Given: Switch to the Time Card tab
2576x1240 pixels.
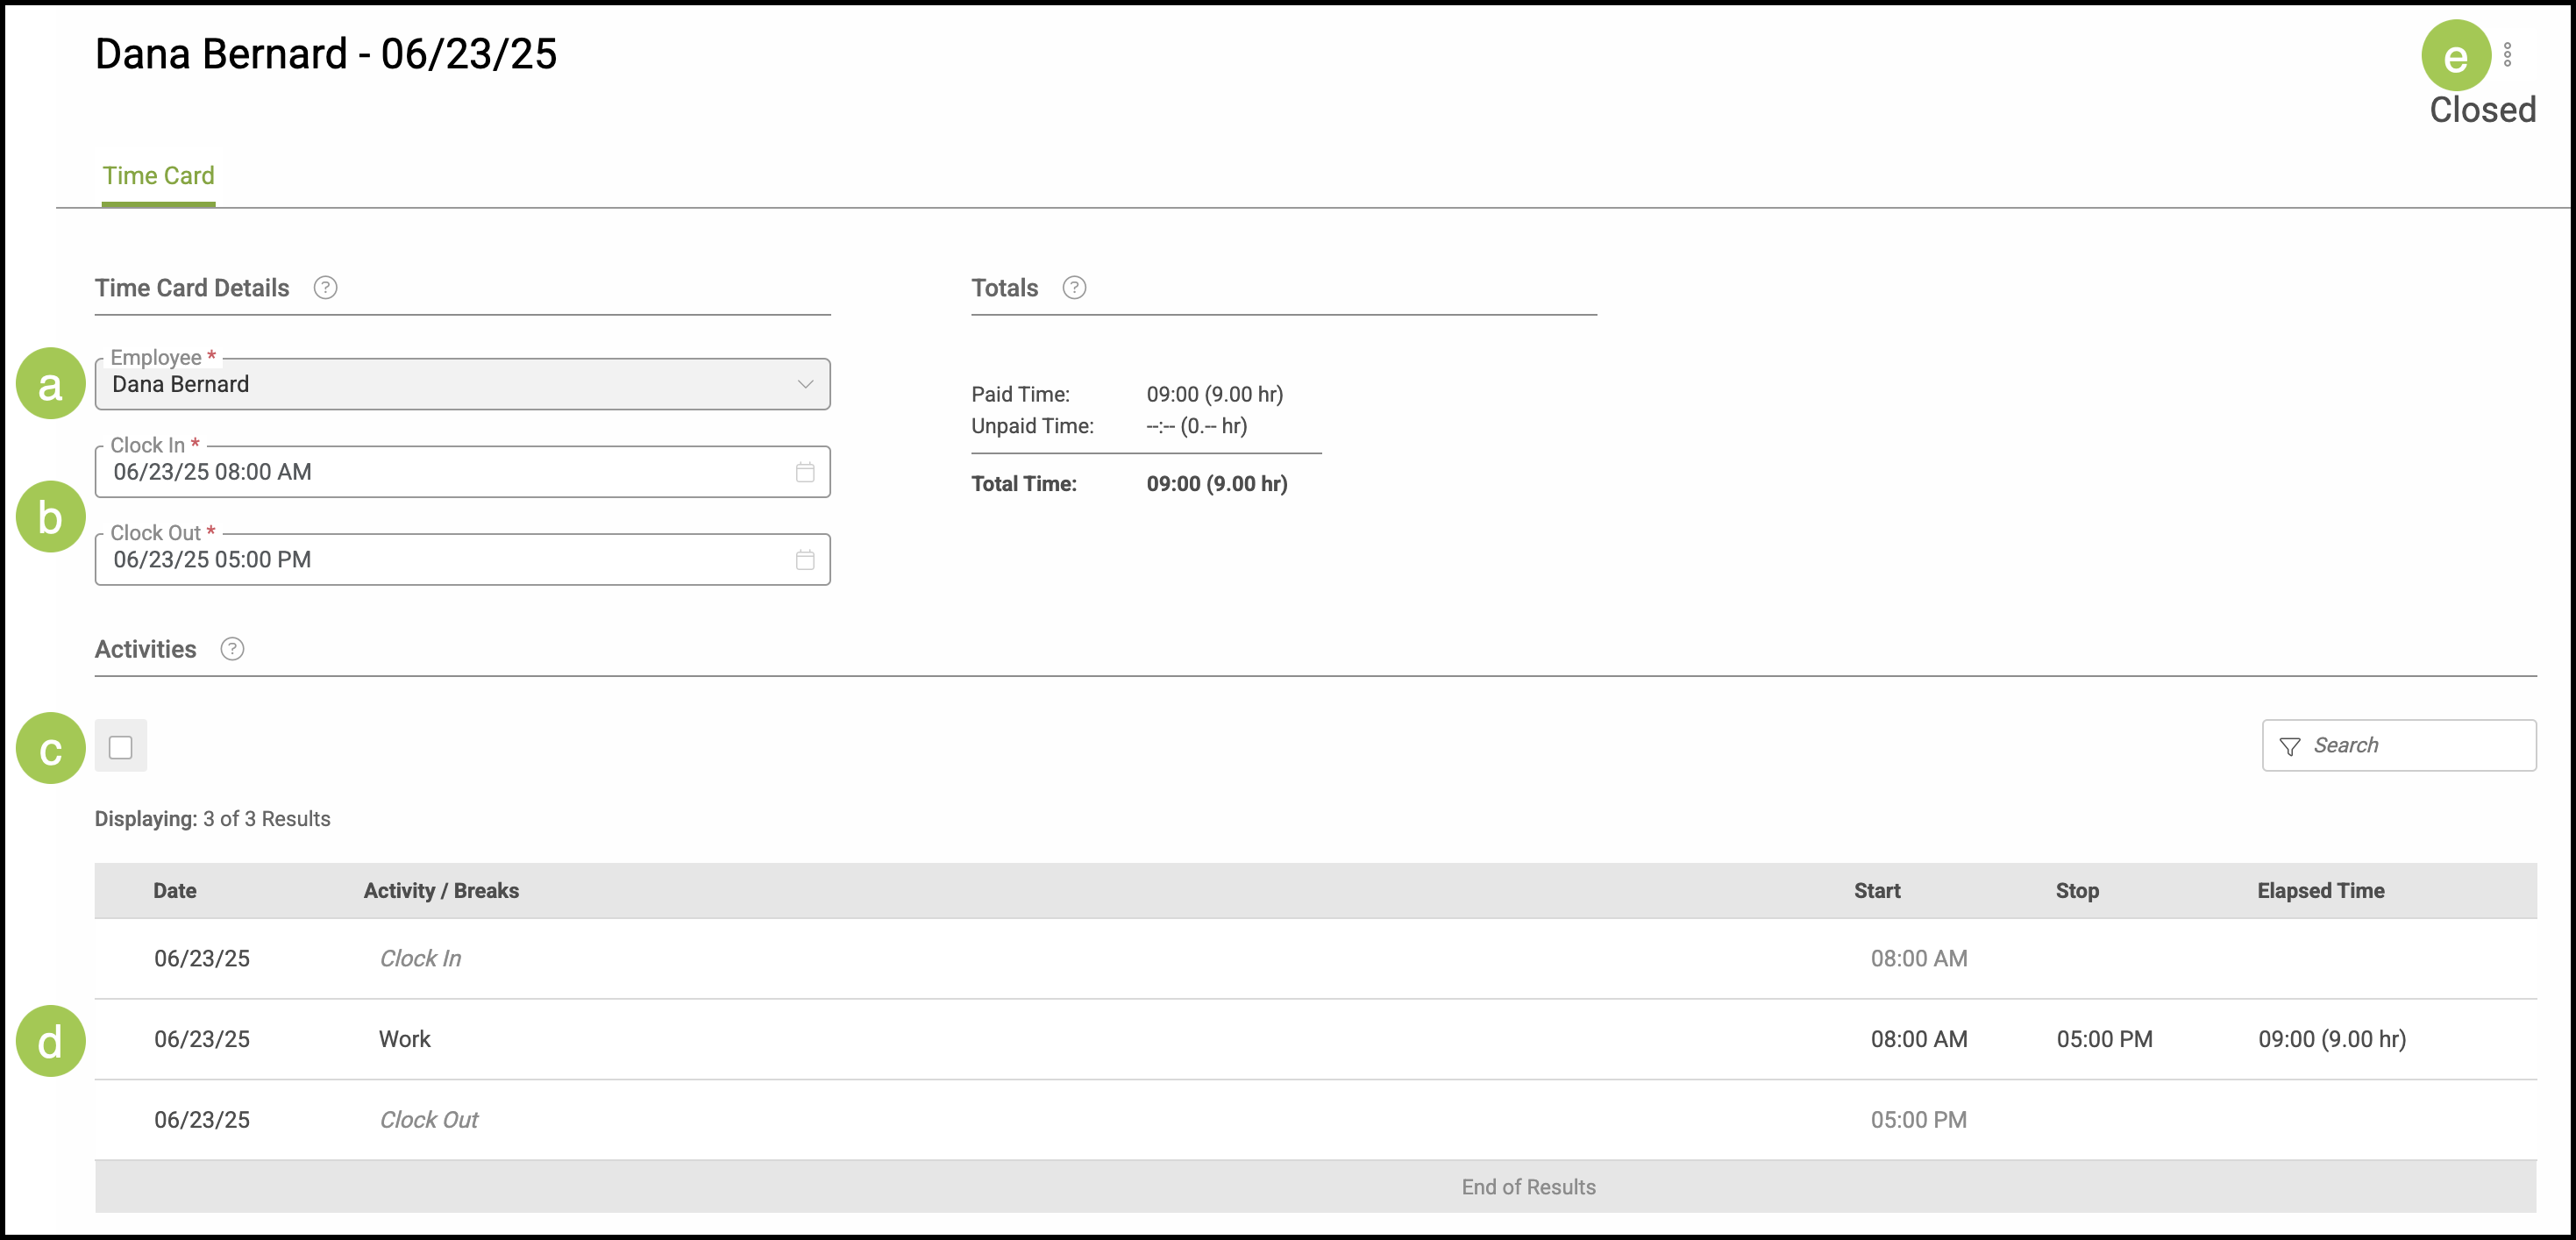Looking at the screenshot, I should point(158,176).
